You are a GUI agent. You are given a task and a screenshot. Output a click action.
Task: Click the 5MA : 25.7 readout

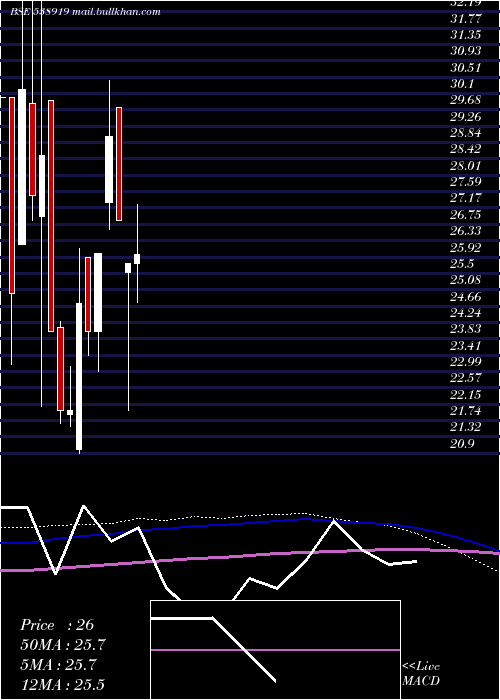[58, 665]
